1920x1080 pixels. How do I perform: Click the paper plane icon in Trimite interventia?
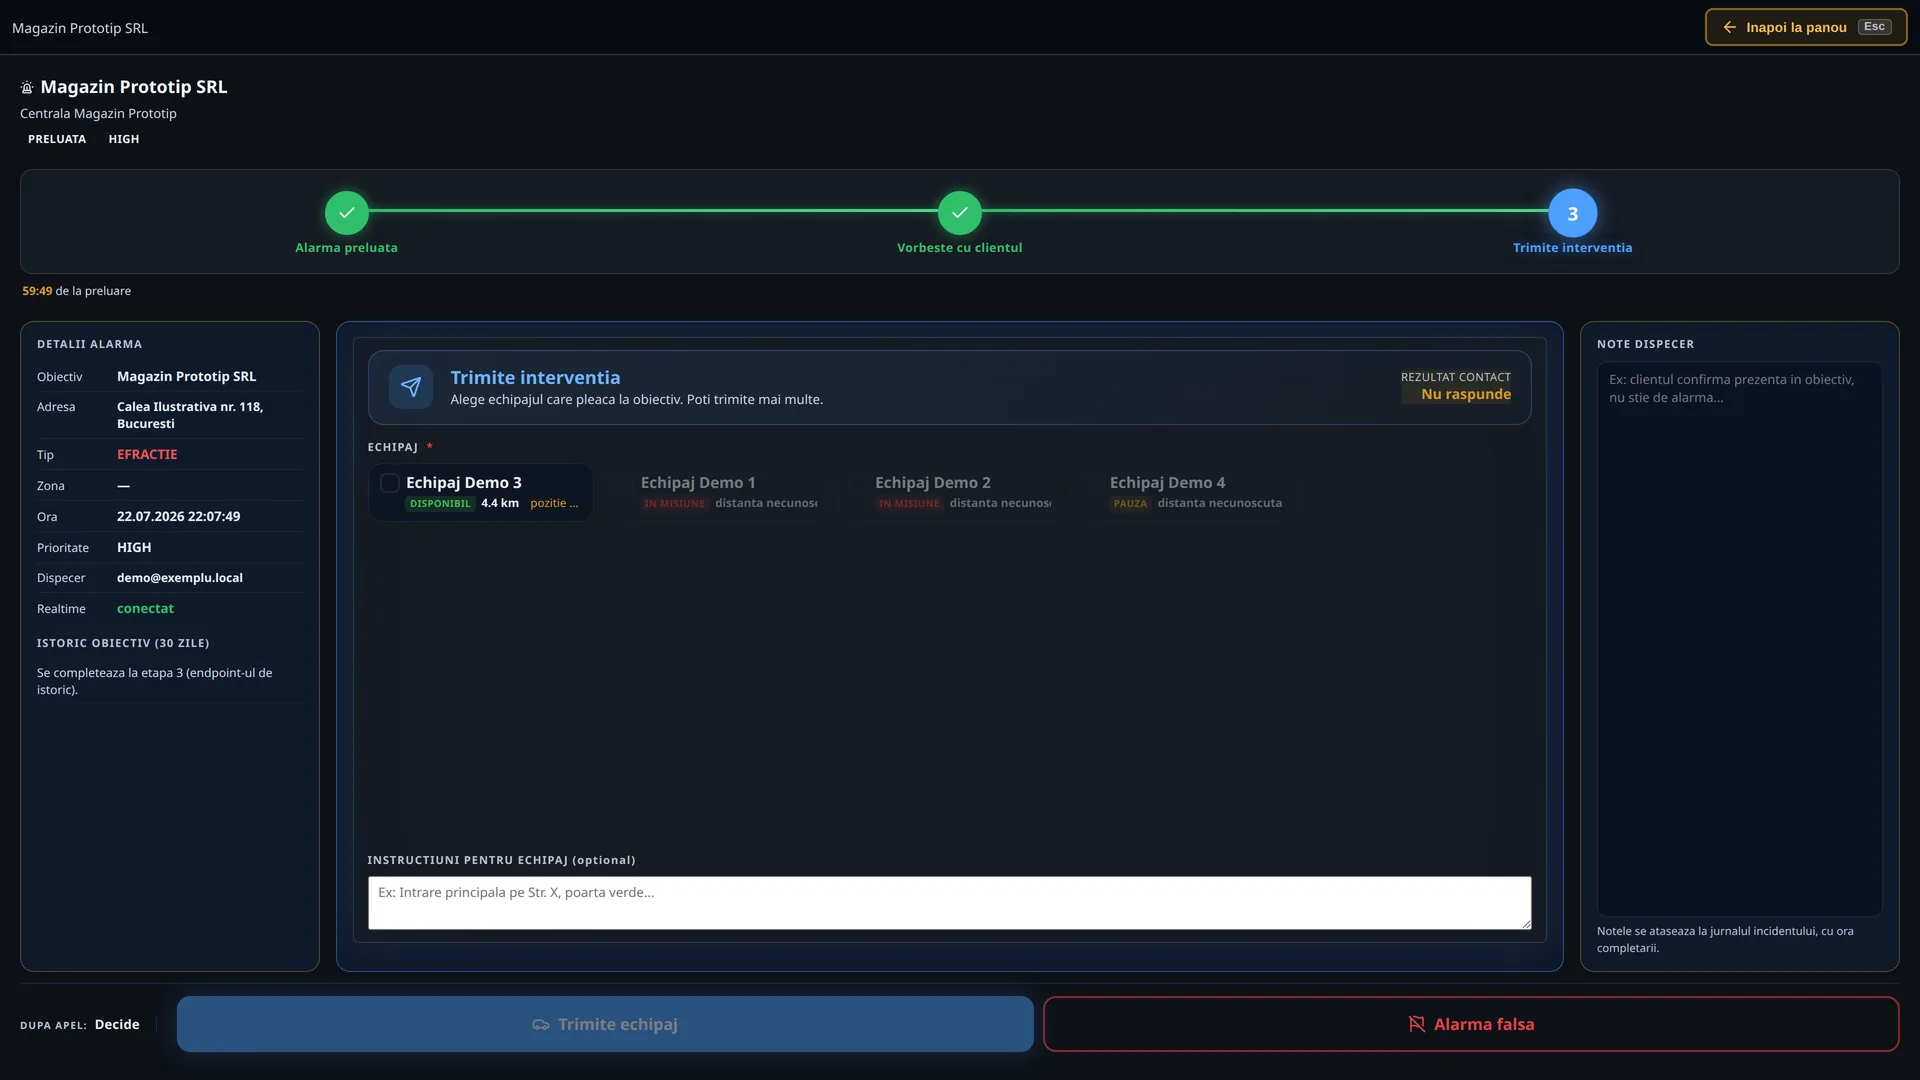[x=411, y=387]
